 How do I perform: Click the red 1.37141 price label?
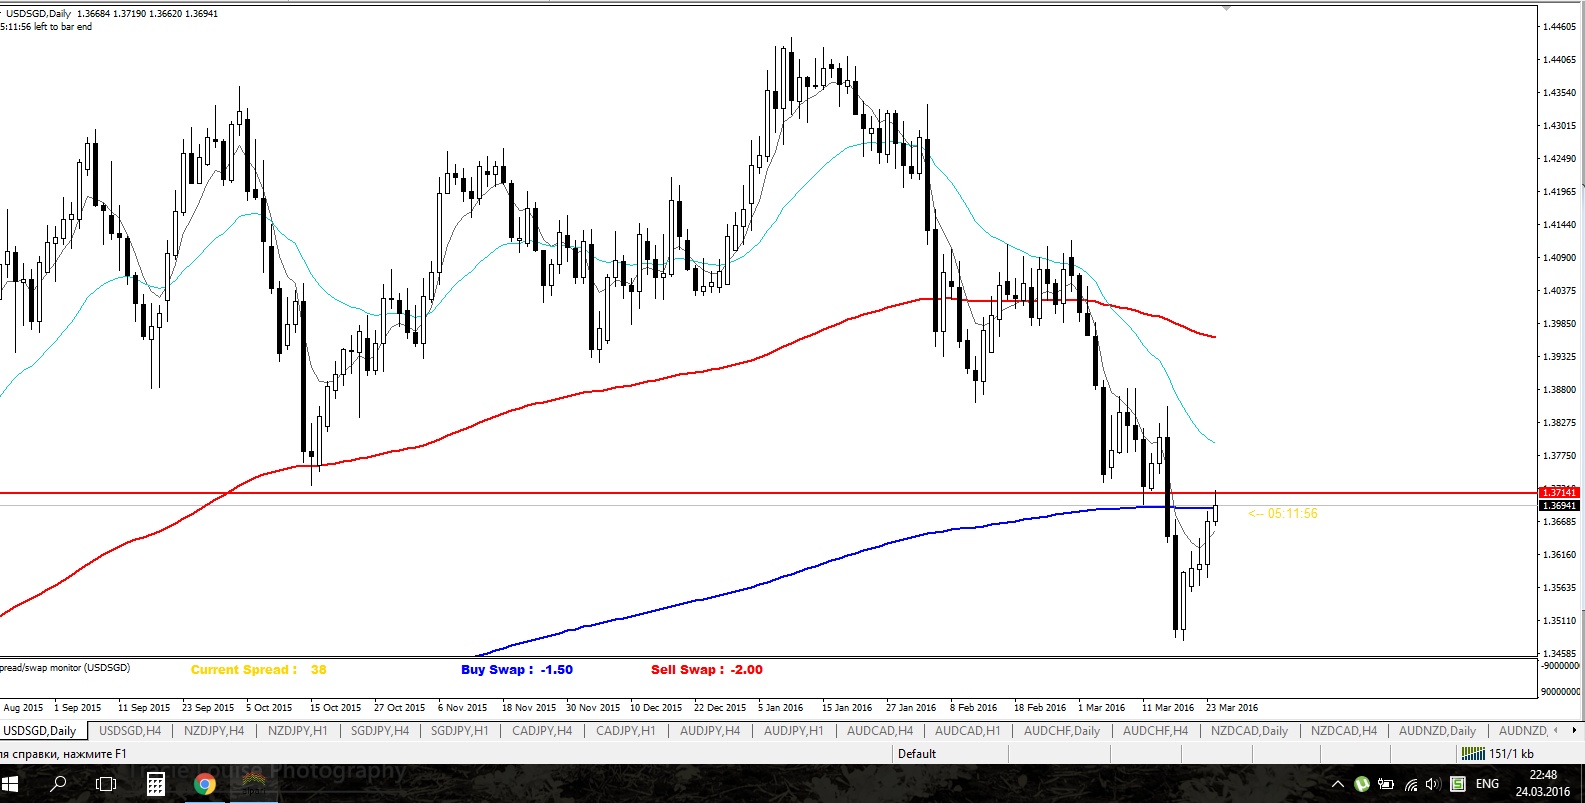click(1559, 492)
